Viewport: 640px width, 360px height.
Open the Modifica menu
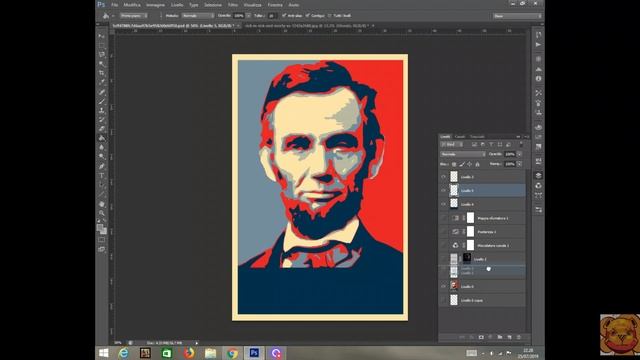(x=132, y=5)
